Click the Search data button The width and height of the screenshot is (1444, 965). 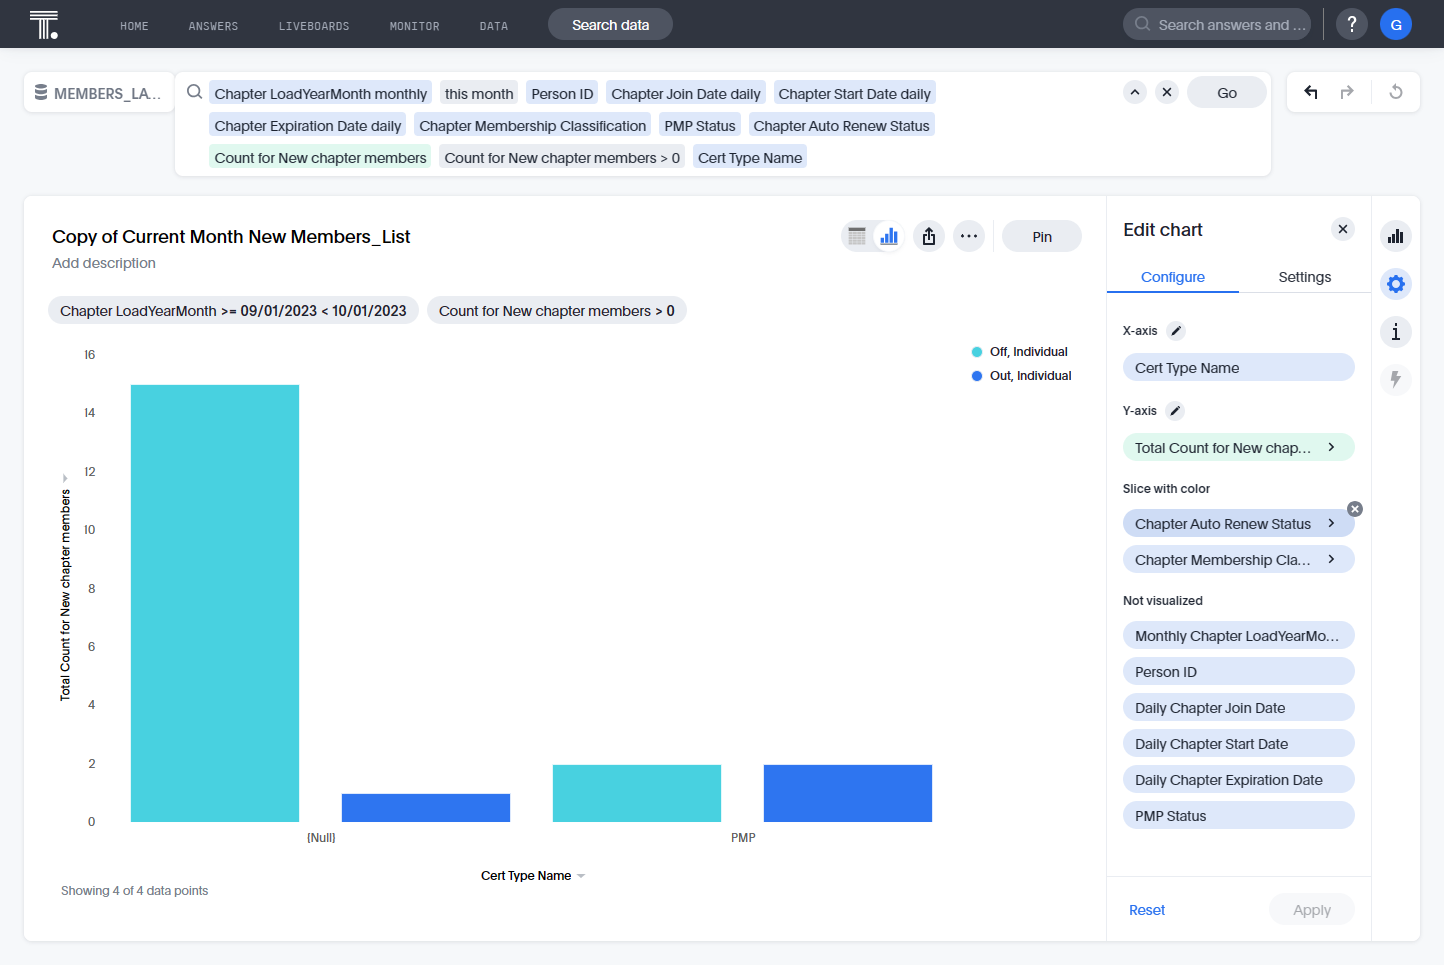tap(610, 24)
